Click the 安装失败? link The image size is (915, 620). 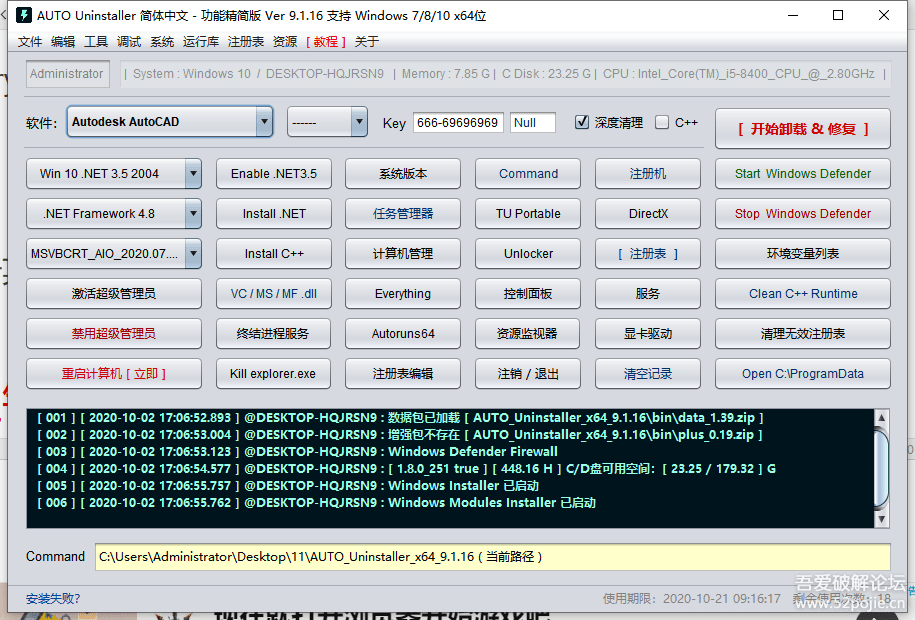coord(53,599)
